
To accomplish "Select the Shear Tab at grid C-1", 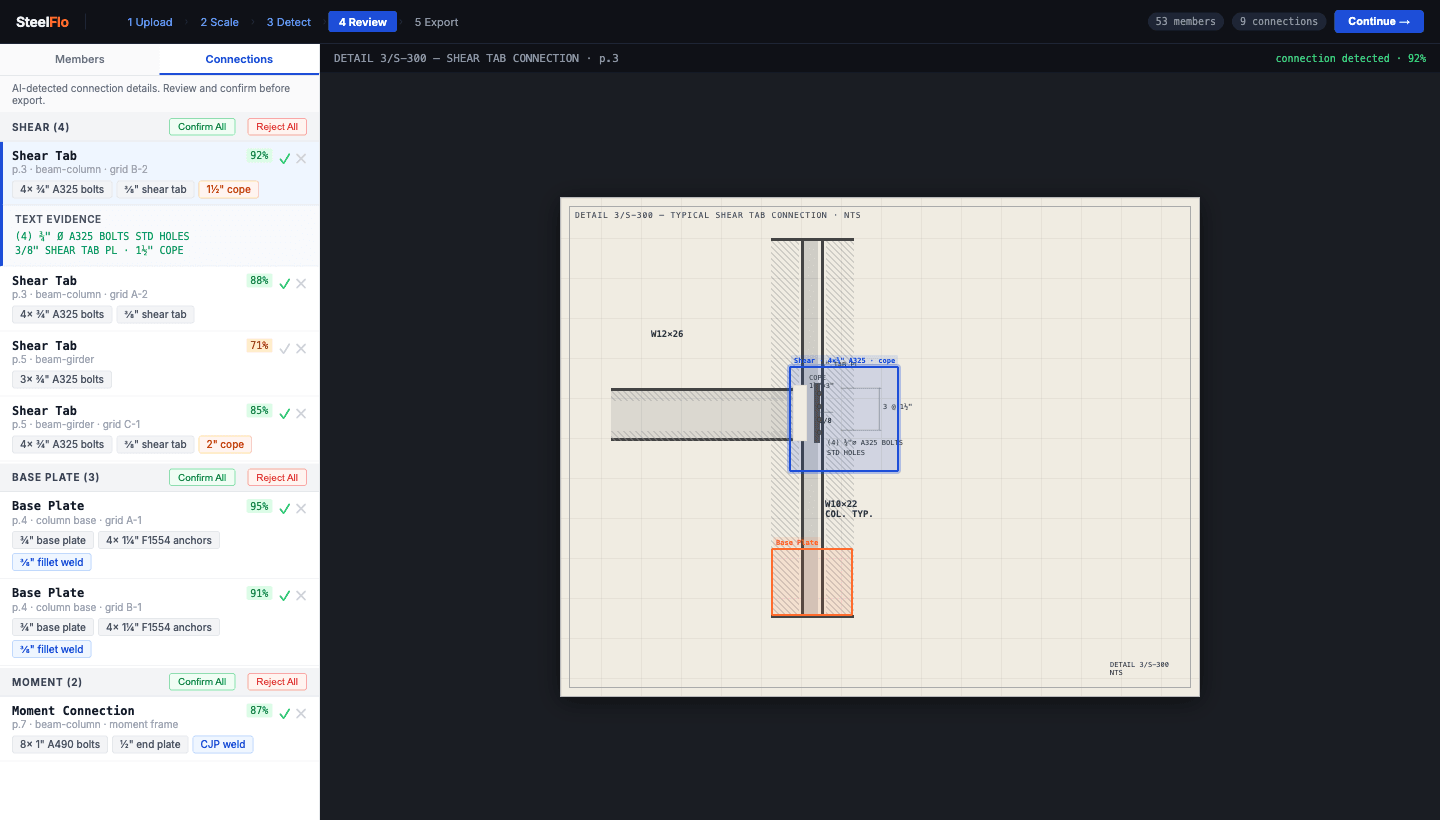I will tap(160, 429).
